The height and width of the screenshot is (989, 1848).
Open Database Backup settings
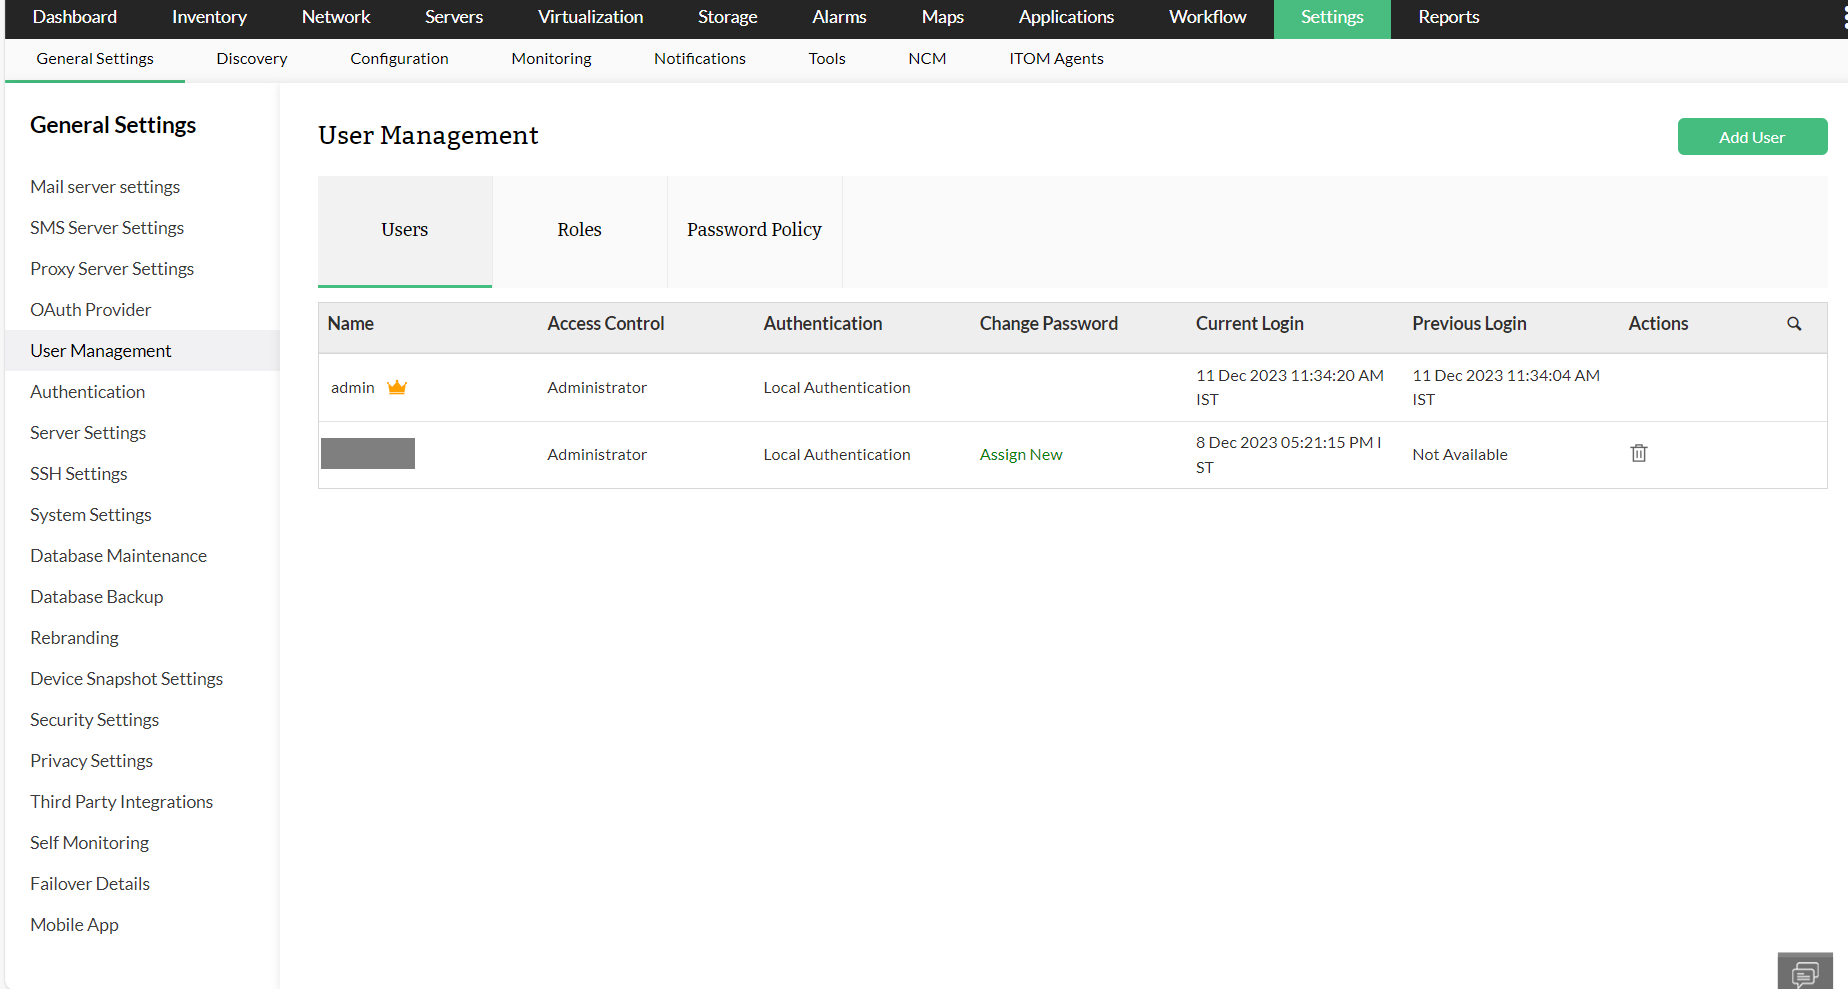pyautogui.click(x=96, y=596)
